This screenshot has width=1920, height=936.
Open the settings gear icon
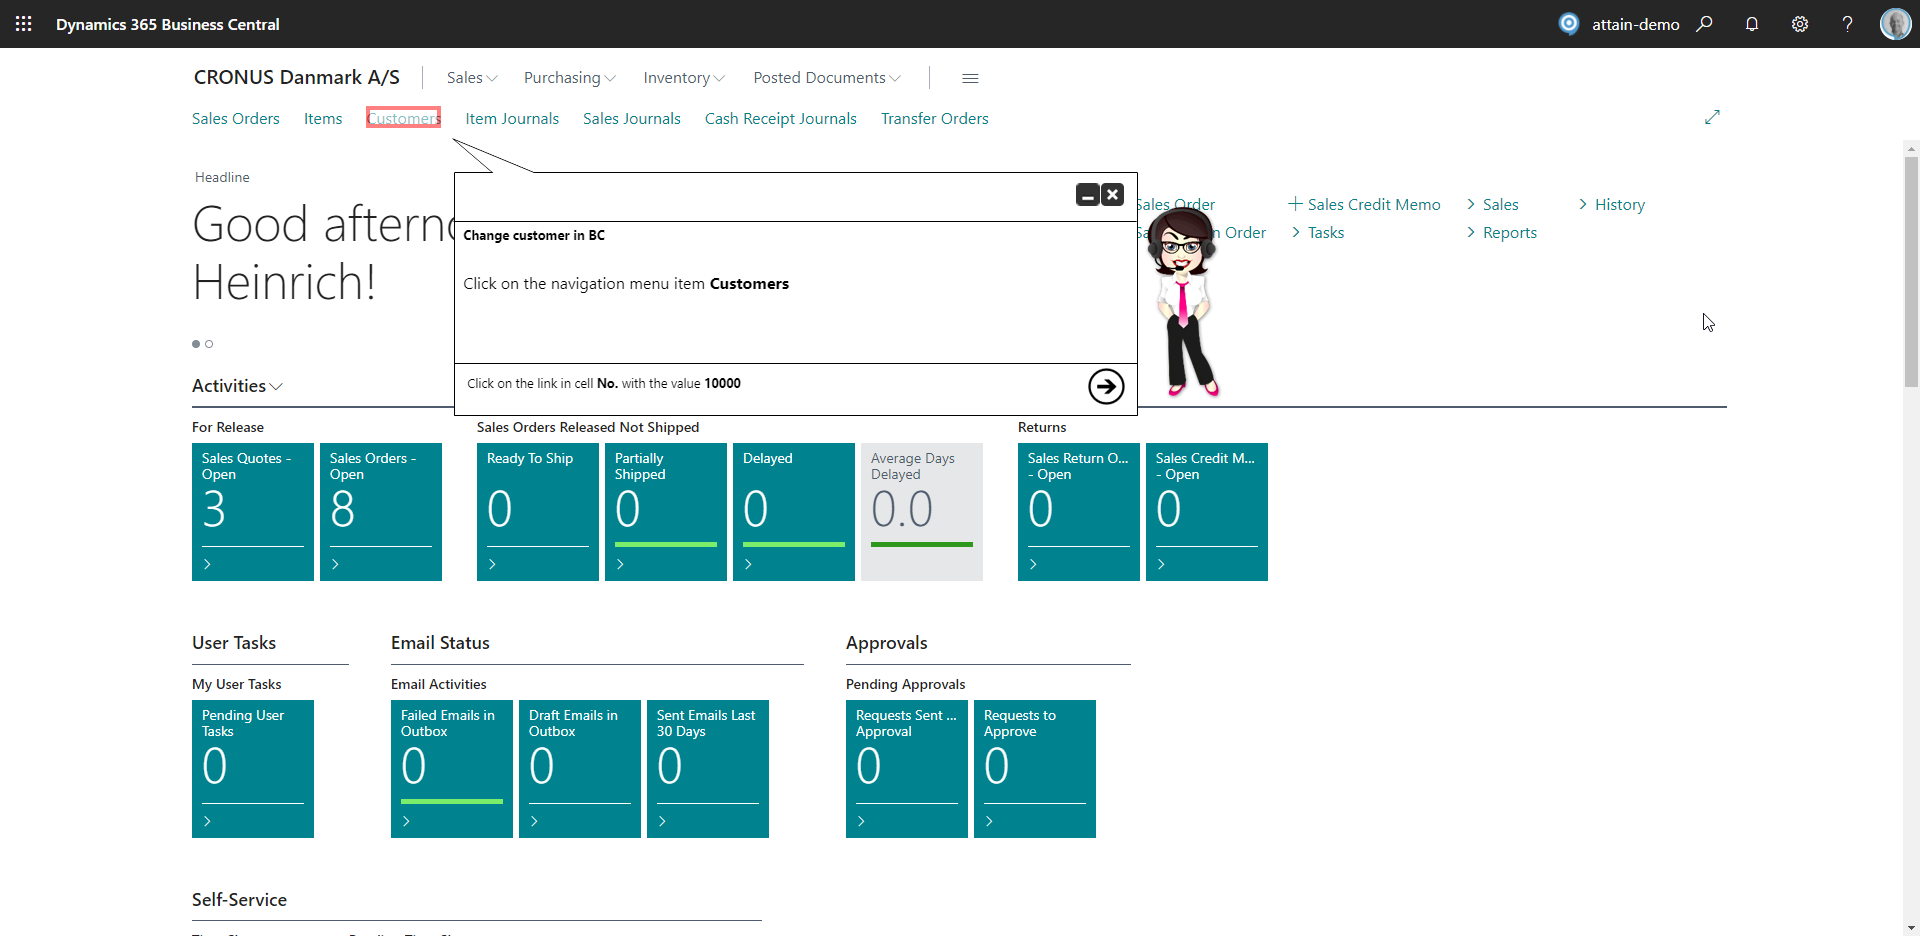point(1800,24)
